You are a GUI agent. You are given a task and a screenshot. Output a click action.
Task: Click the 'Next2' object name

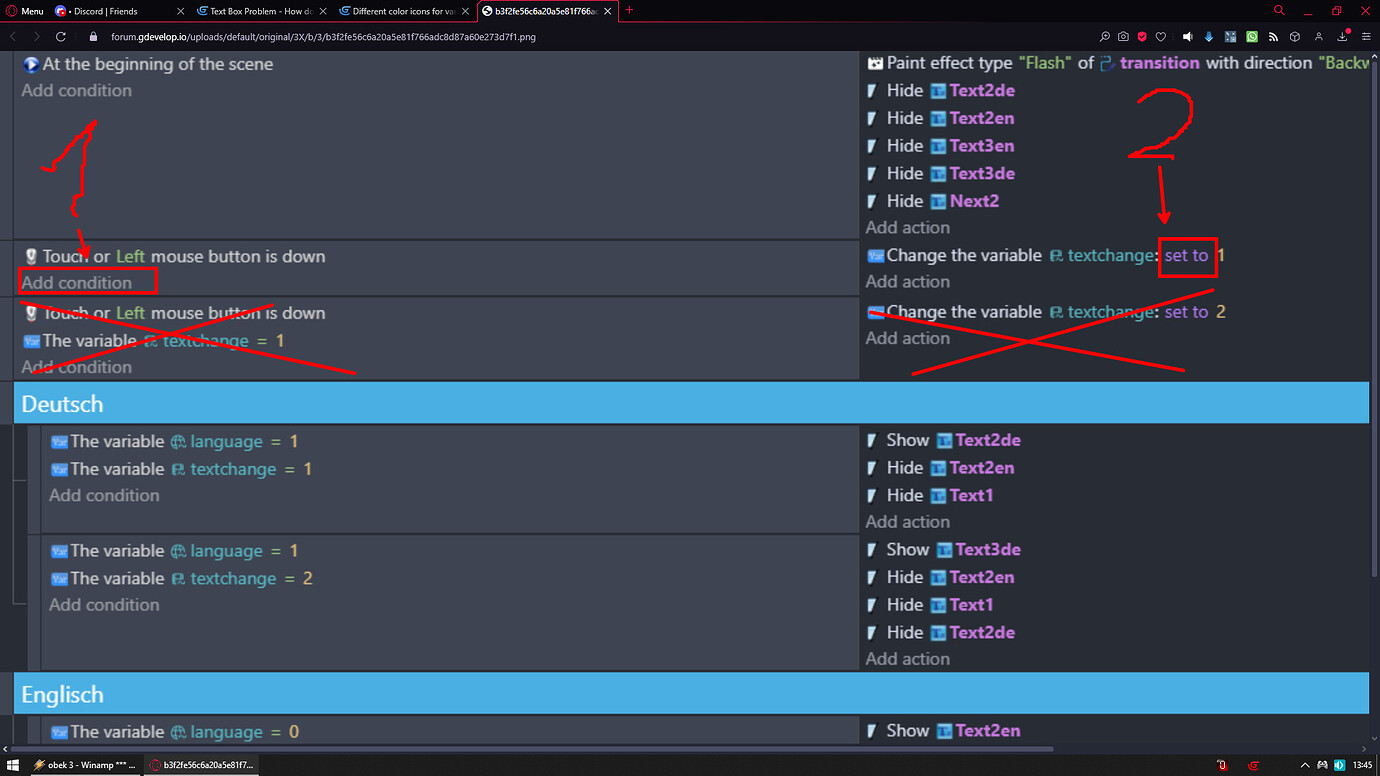[x=975, y=201]
